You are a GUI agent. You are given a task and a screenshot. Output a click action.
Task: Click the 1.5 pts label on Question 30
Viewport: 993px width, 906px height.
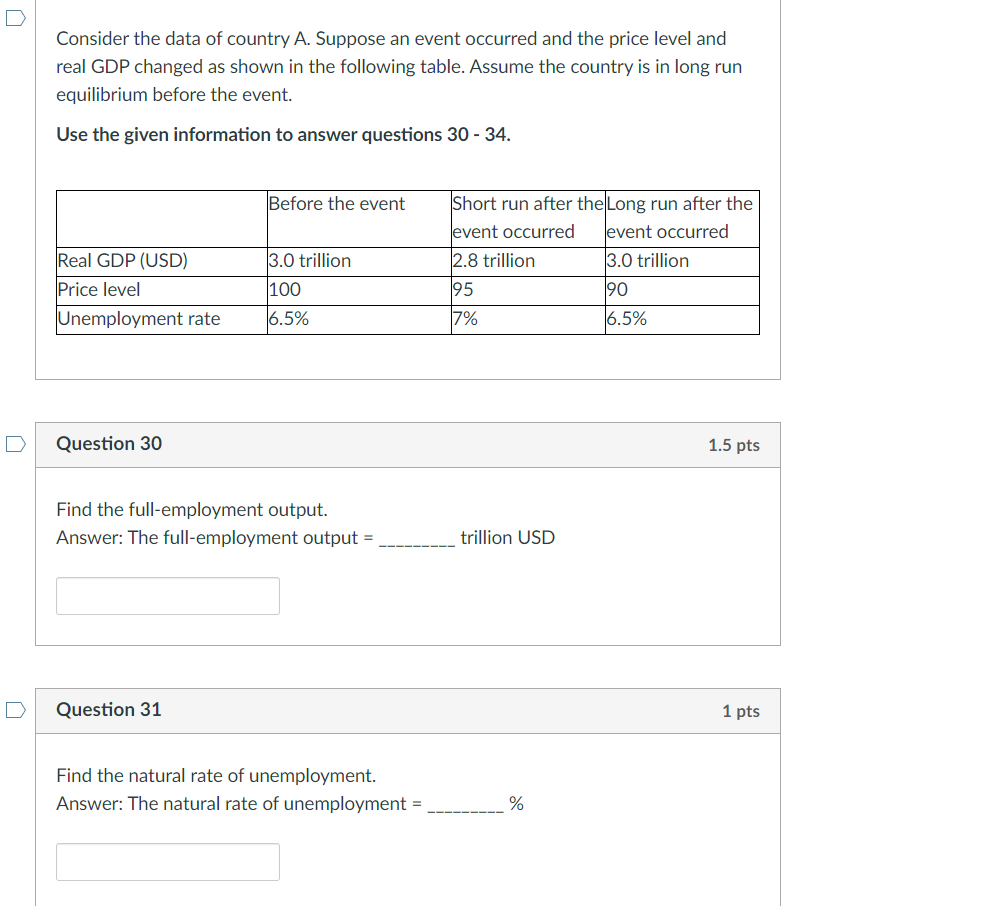click(x=734, y=445)
